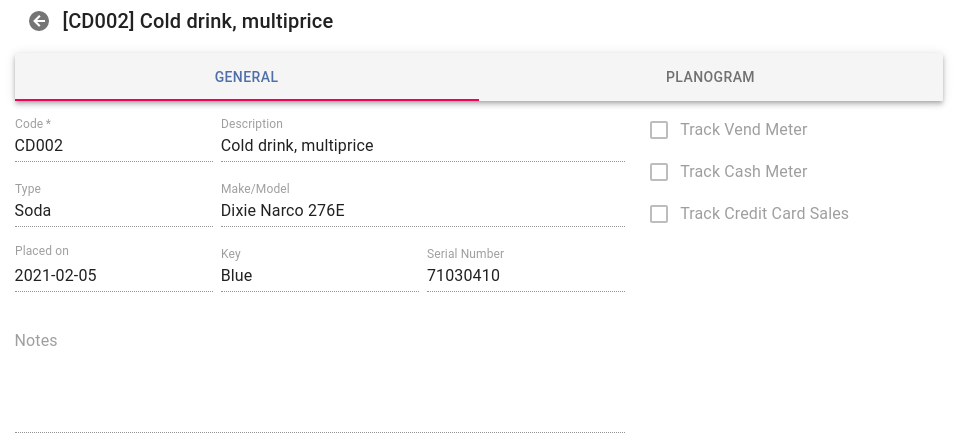Click the Key field showing Blue
The width and height of the screenshot is (957, 446).
point(320,276)
